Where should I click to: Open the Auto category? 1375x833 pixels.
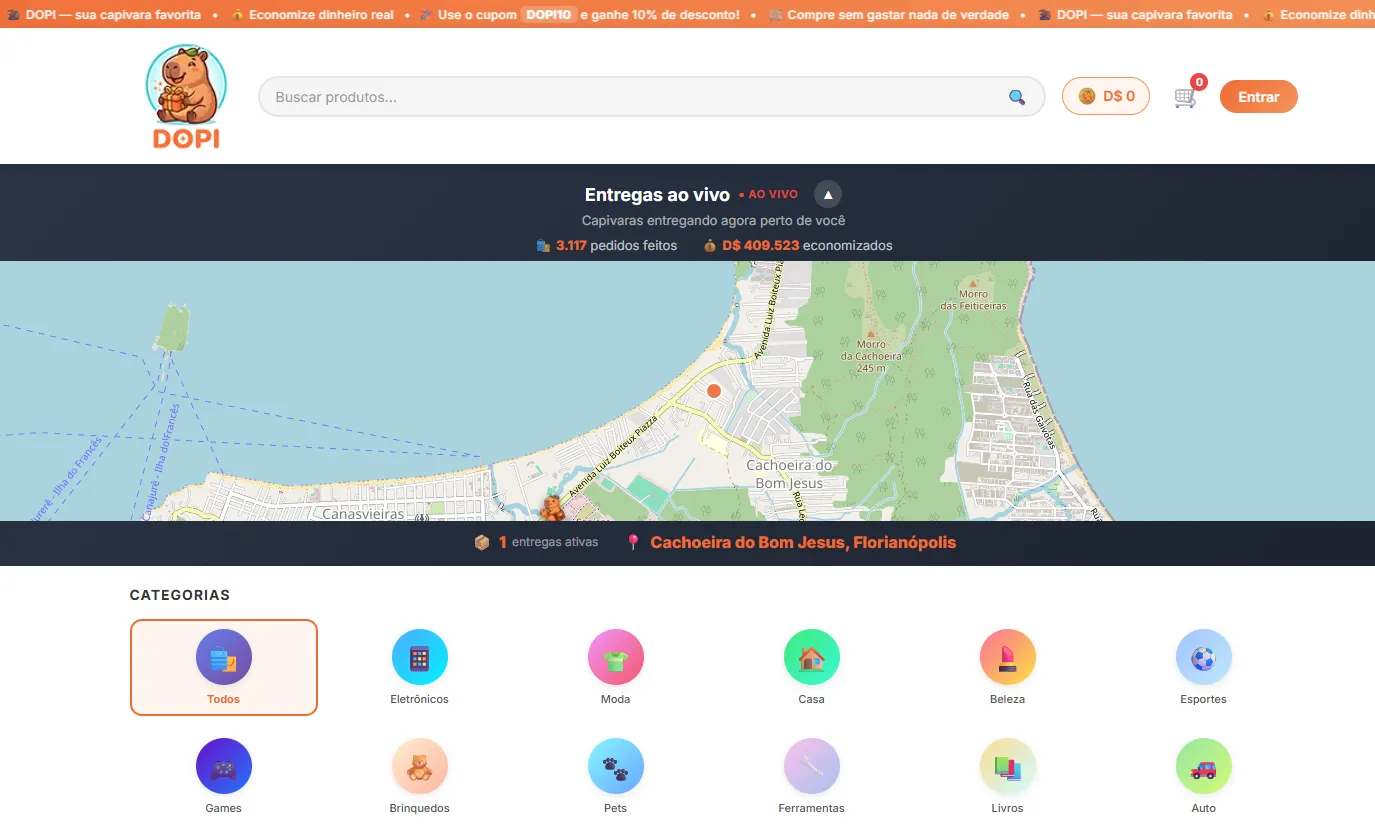click(x=1204, y=776)
